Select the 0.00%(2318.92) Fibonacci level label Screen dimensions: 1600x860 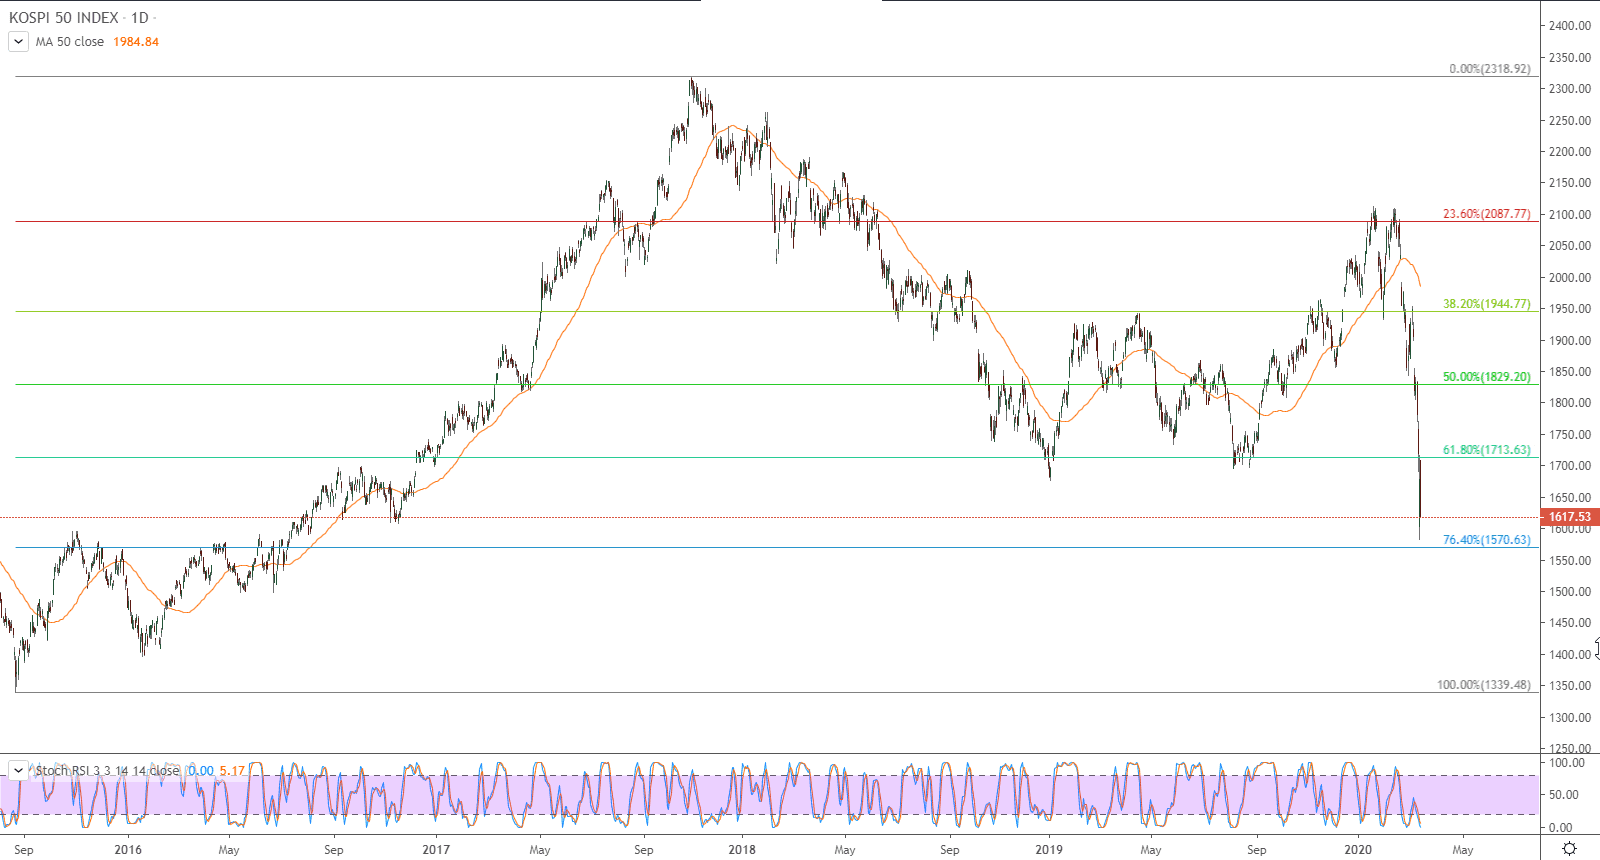tap(1490, 69)
